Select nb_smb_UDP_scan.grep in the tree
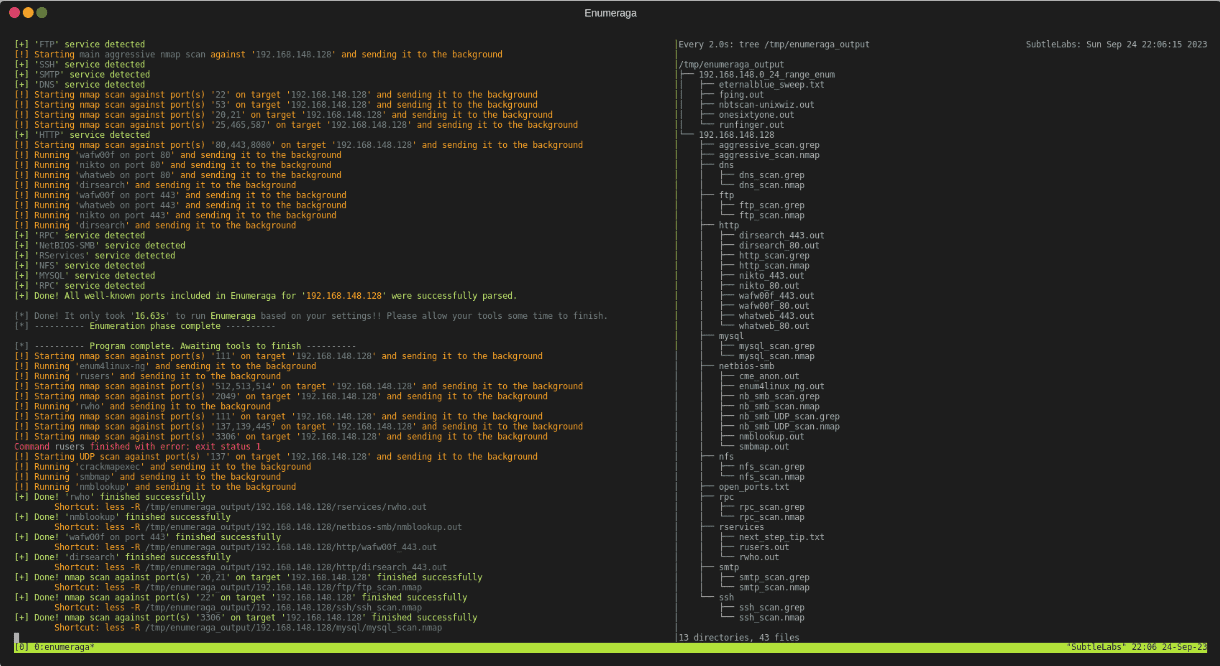Image resolution: width=1220 pixels, height=666 pixels. (x=788, y=416)
